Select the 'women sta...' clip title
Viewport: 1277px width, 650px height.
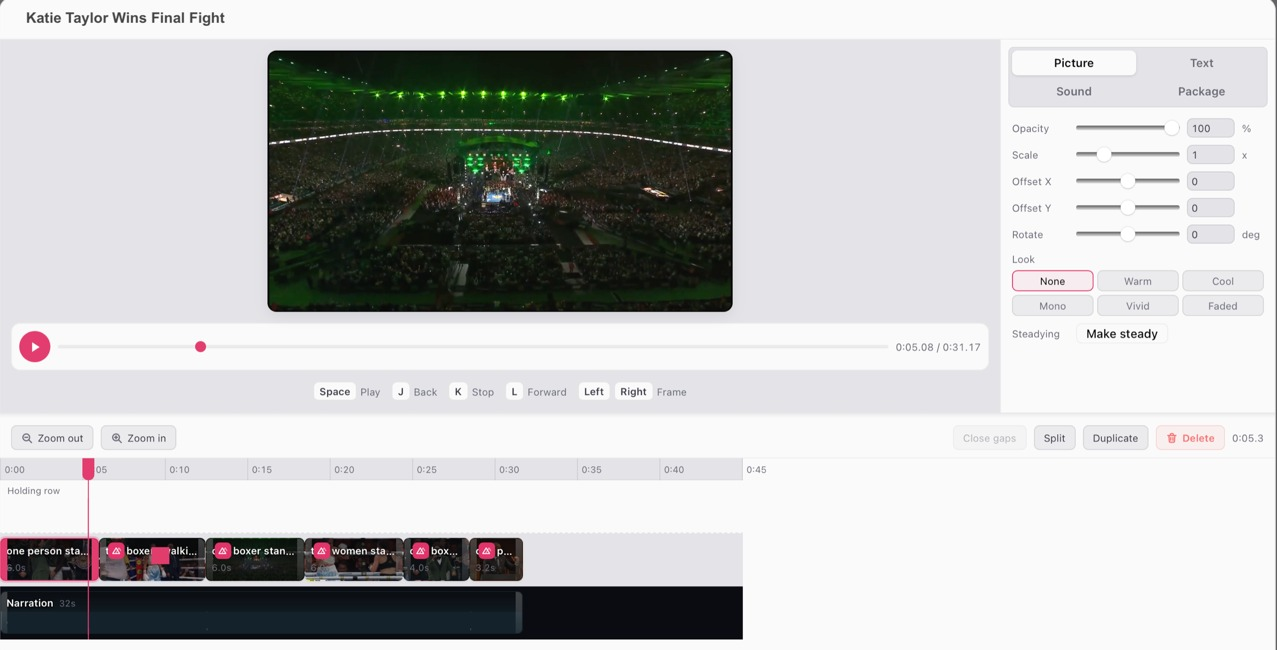363,551
